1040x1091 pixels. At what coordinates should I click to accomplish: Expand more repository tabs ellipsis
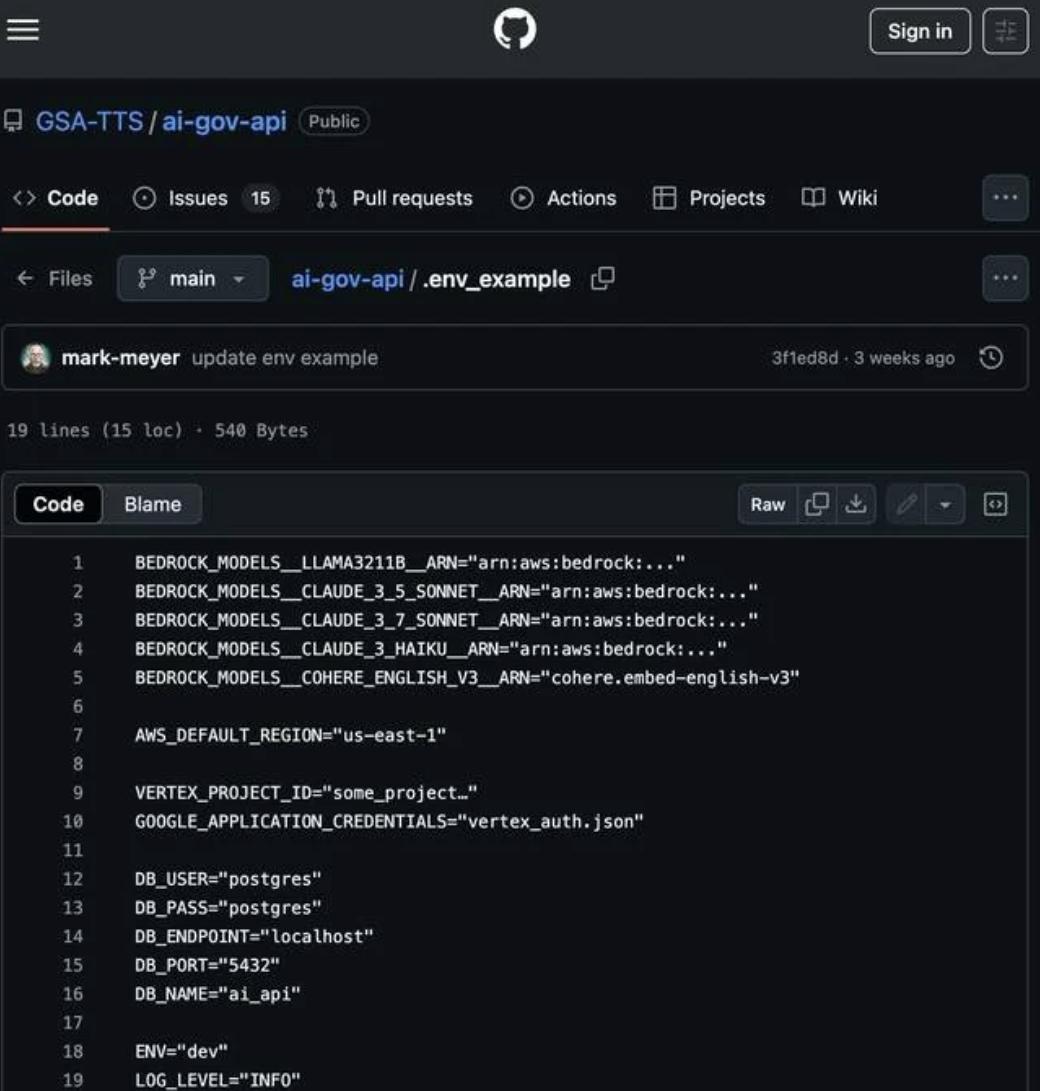point(1005,198)
